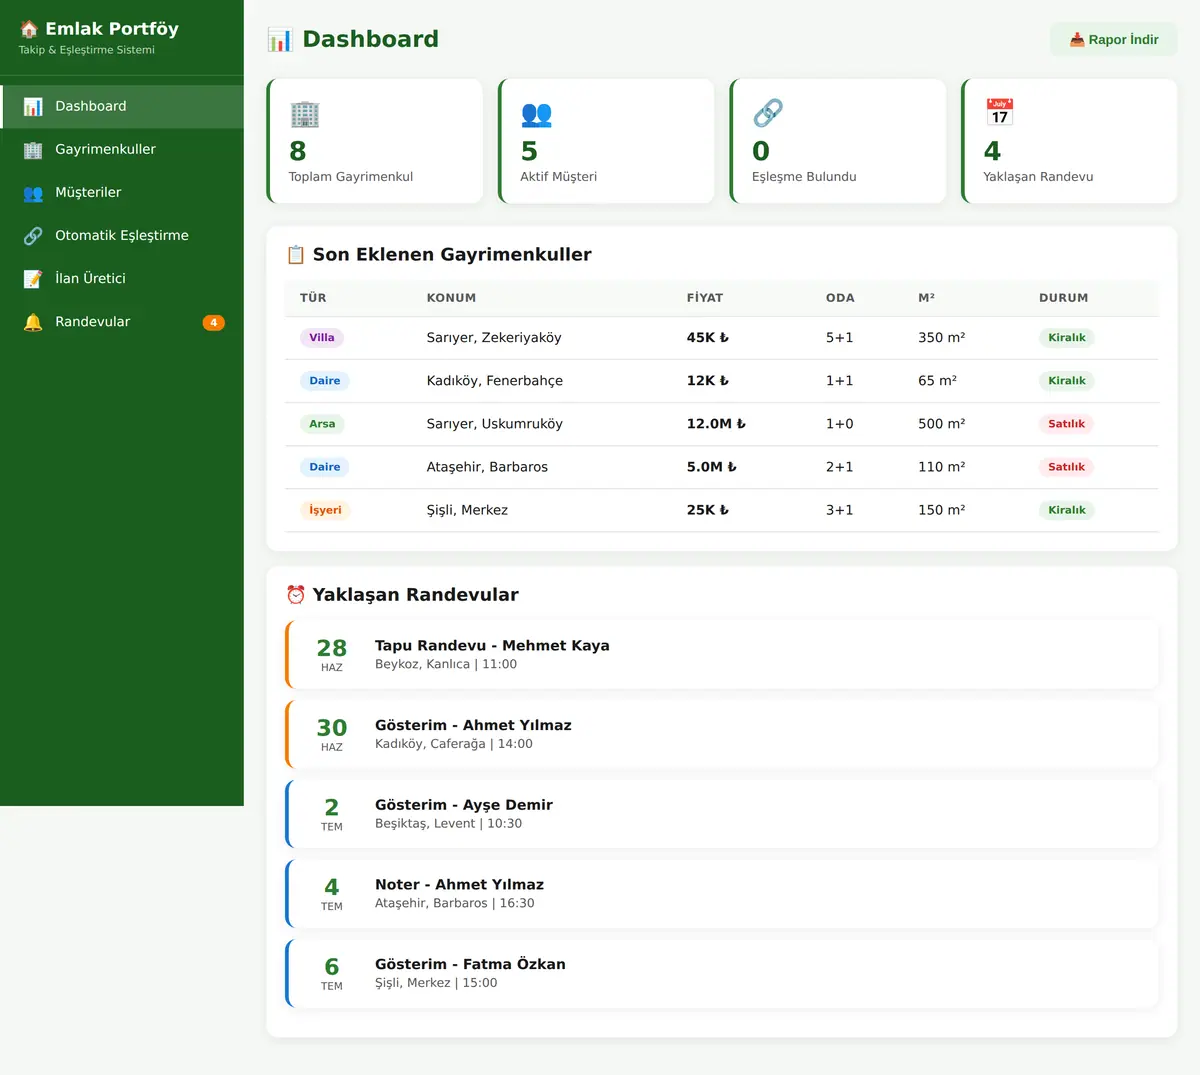1200x1075 pixels.
Task: Click the Villa type tag
Action: [x=322, y=338]
